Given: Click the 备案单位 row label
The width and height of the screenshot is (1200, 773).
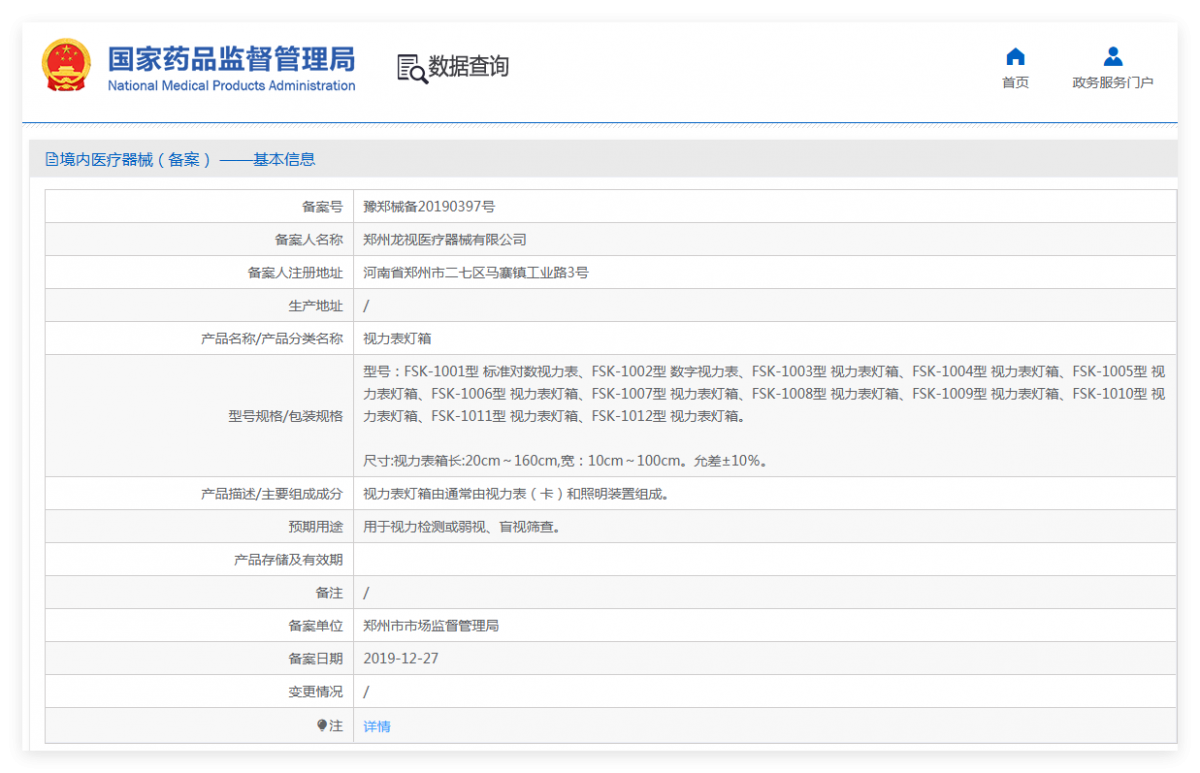Looking at the screenshot, I should [315, 626].
